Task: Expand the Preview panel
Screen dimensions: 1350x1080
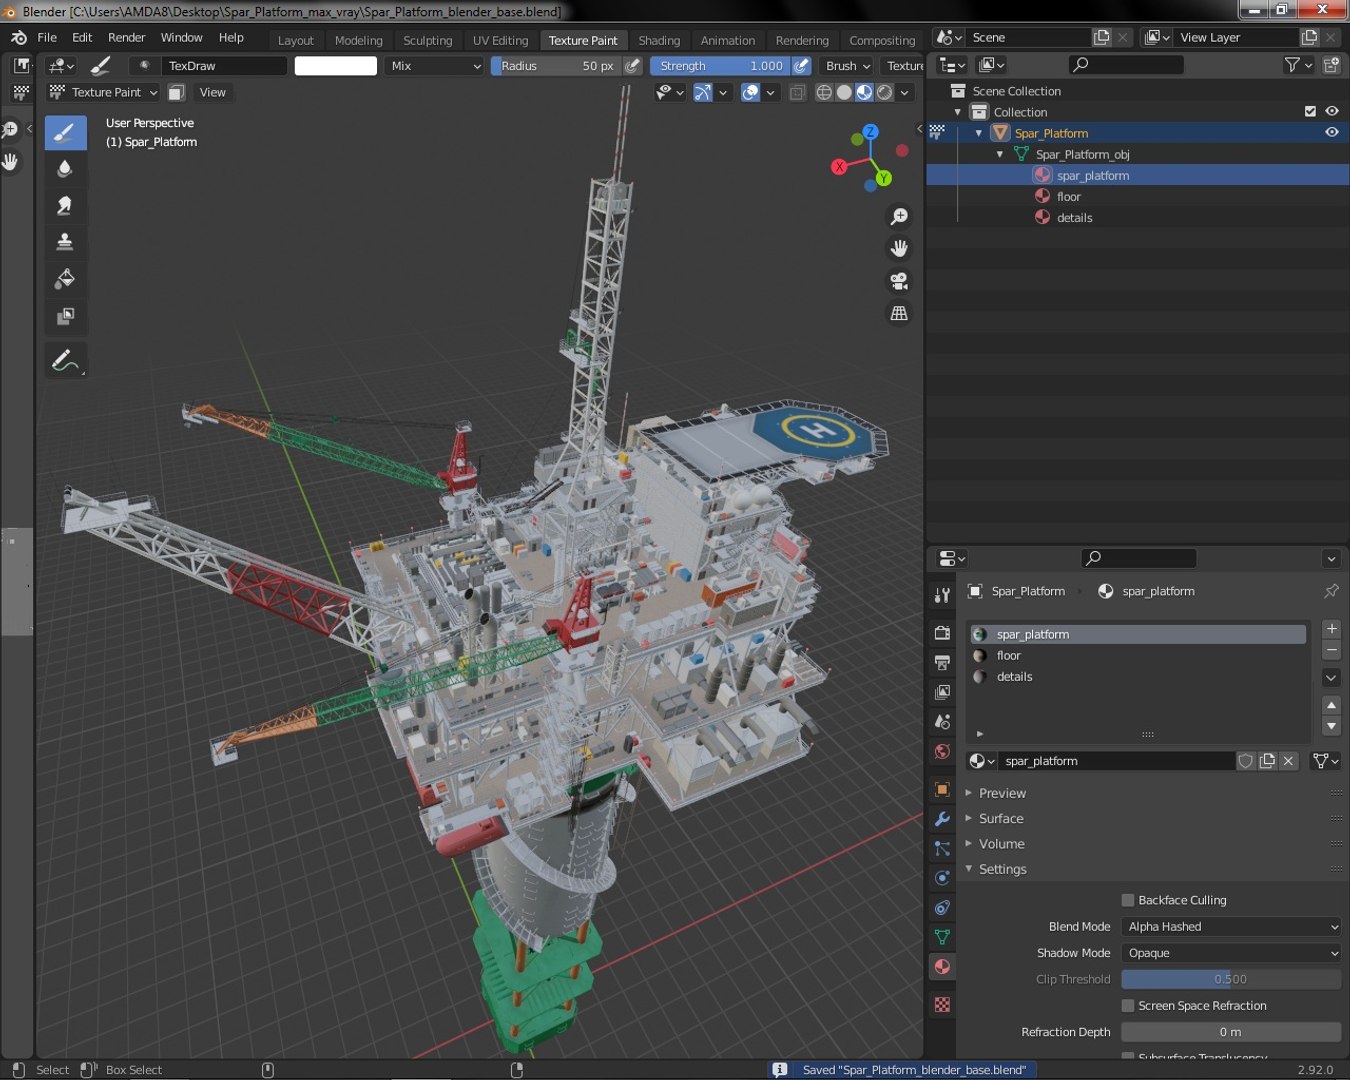Action: point(1002,793)
